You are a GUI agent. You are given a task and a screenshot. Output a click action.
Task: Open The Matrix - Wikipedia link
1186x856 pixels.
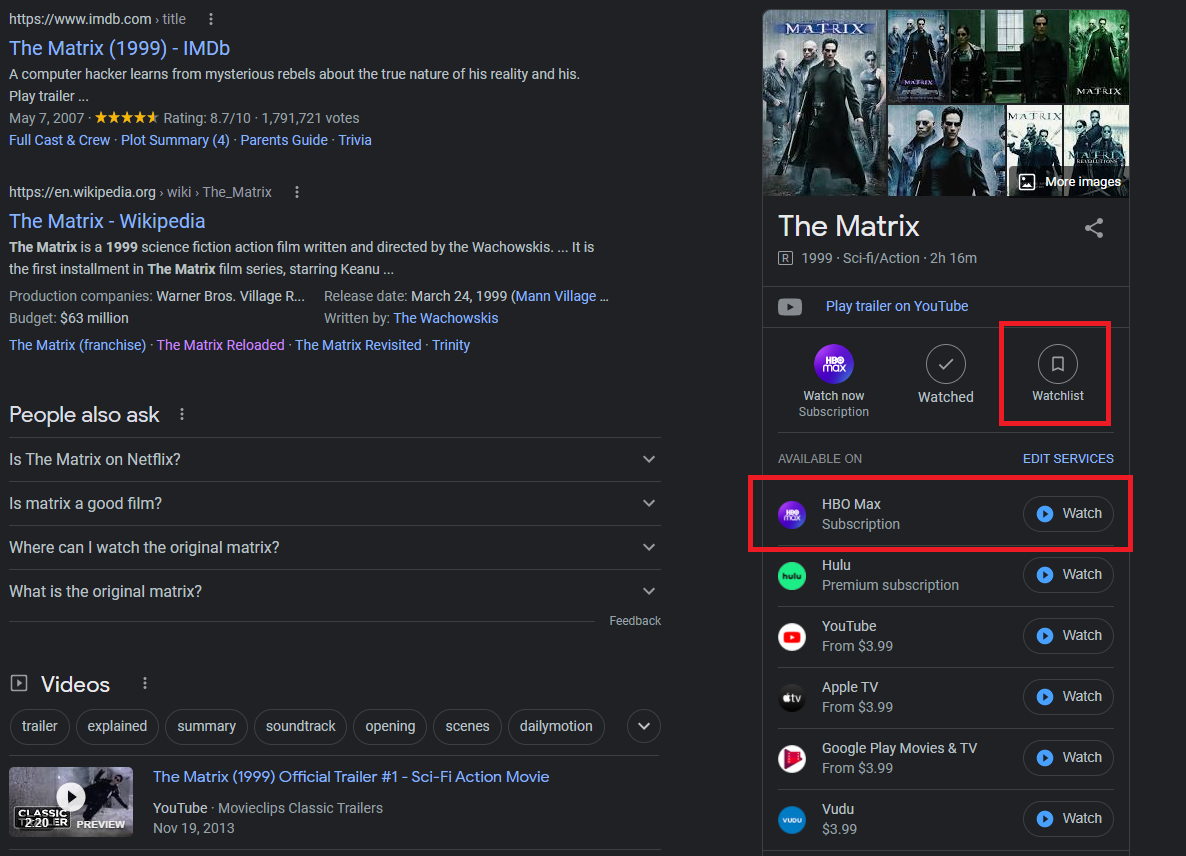(107, 222)
